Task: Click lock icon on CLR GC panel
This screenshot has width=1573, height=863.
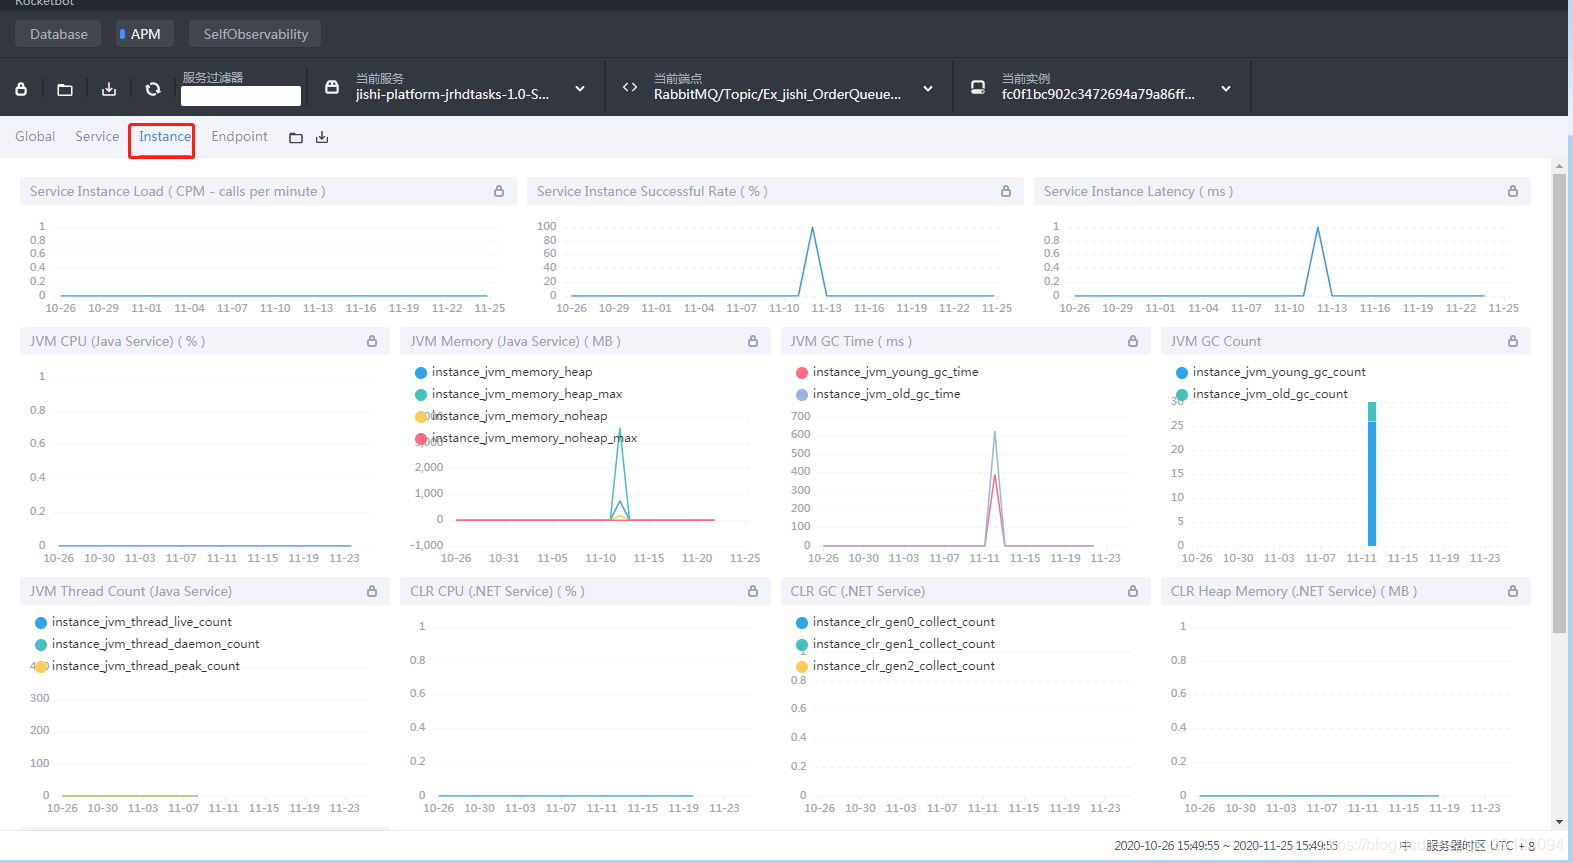Action: pos(1133,591)
